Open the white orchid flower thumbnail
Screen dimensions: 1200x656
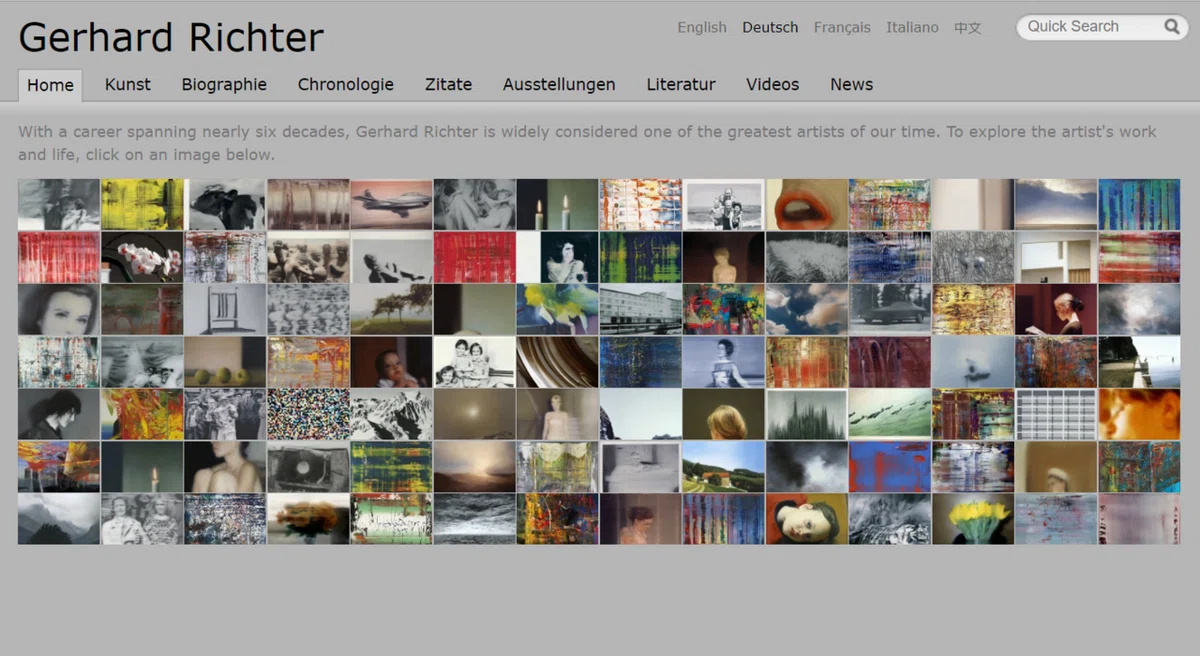pyautogui.click(x=142, y=257)
